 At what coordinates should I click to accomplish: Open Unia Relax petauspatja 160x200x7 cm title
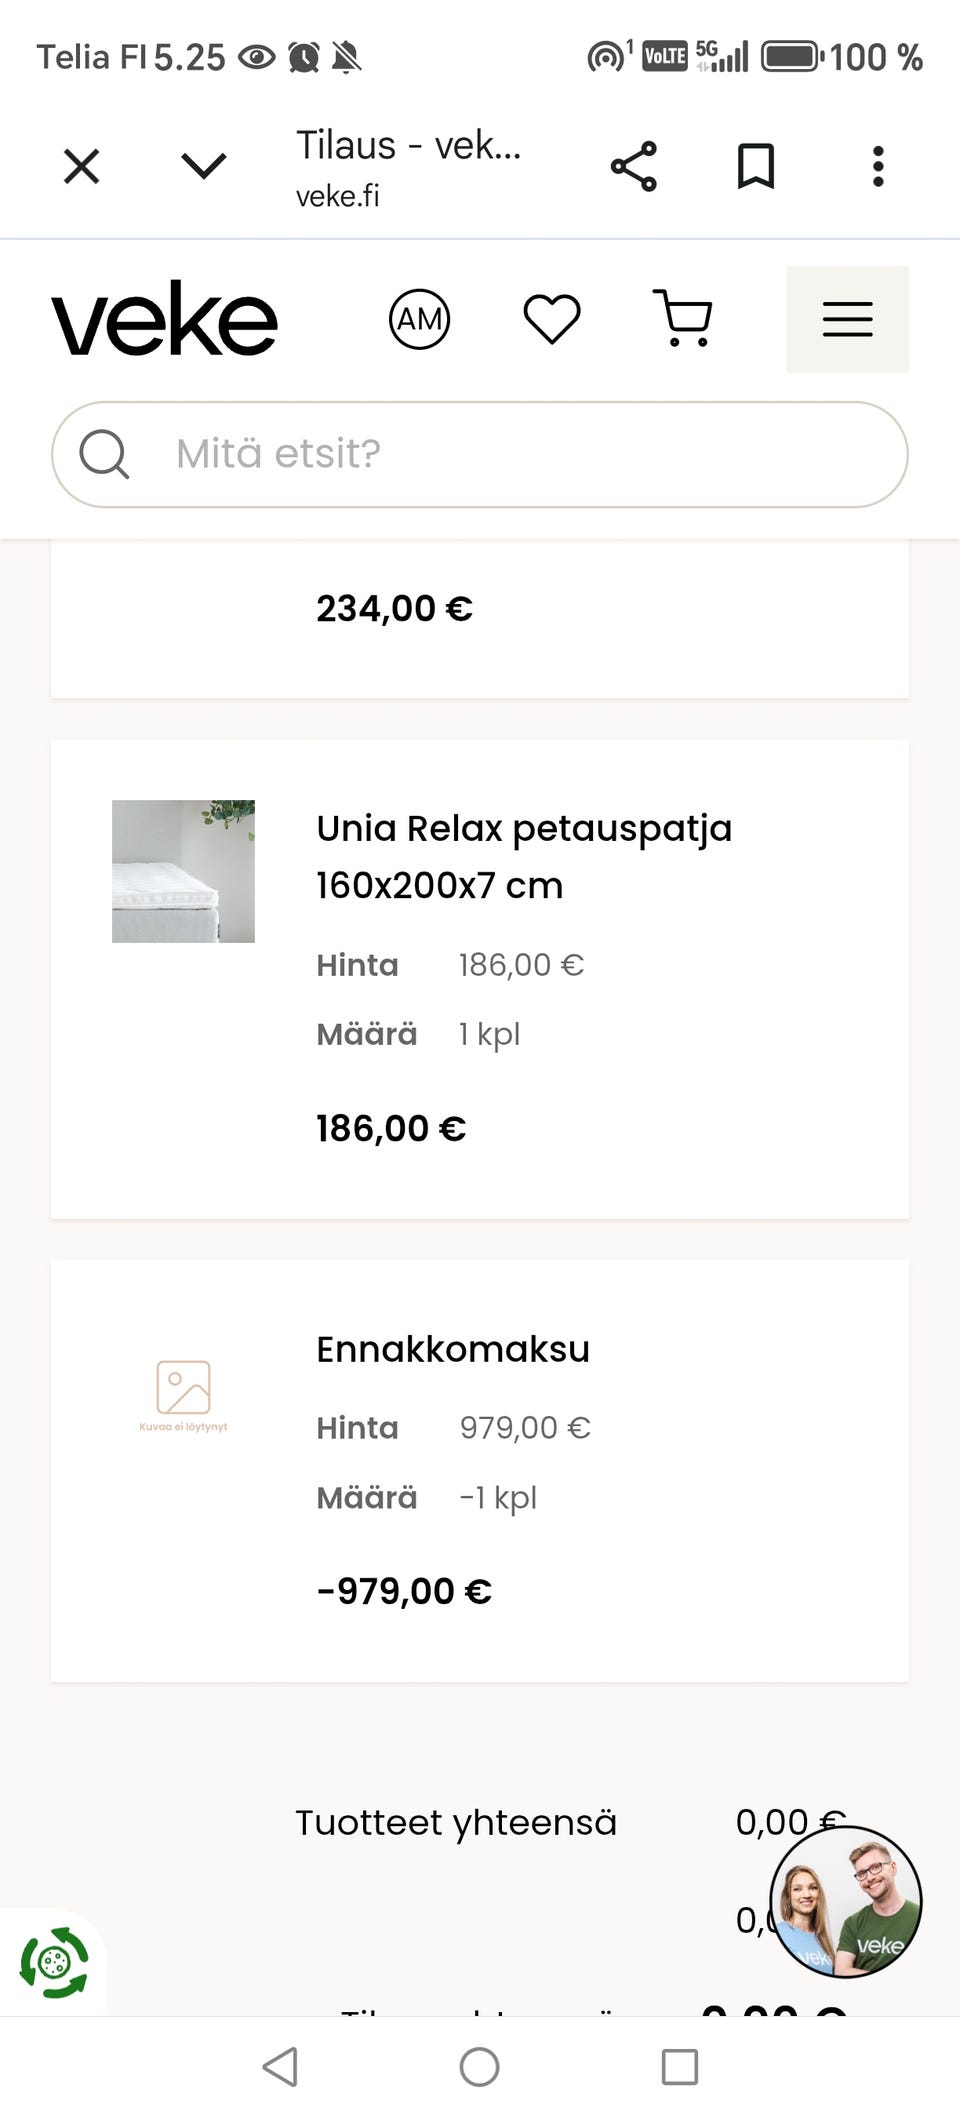pos(523,856)
